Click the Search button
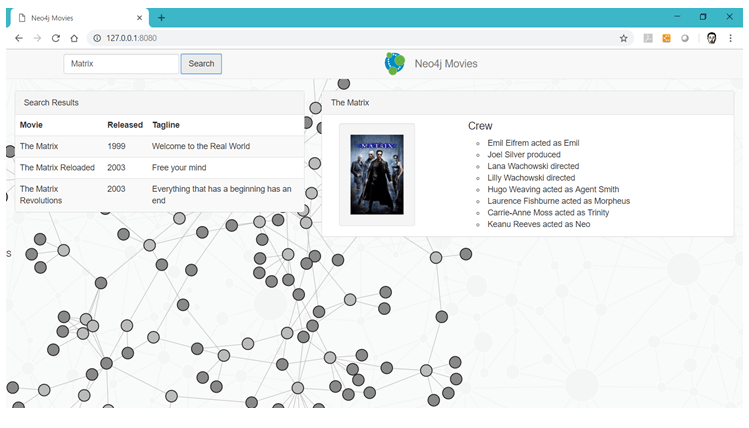The image size is (749, 428). [x=201, y=64]
